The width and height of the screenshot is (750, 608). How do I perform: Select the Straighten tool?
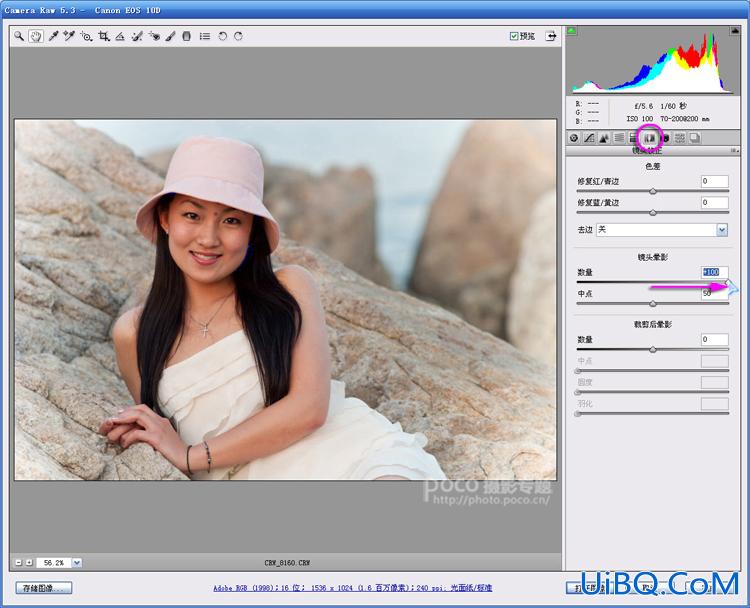[120, 36]
